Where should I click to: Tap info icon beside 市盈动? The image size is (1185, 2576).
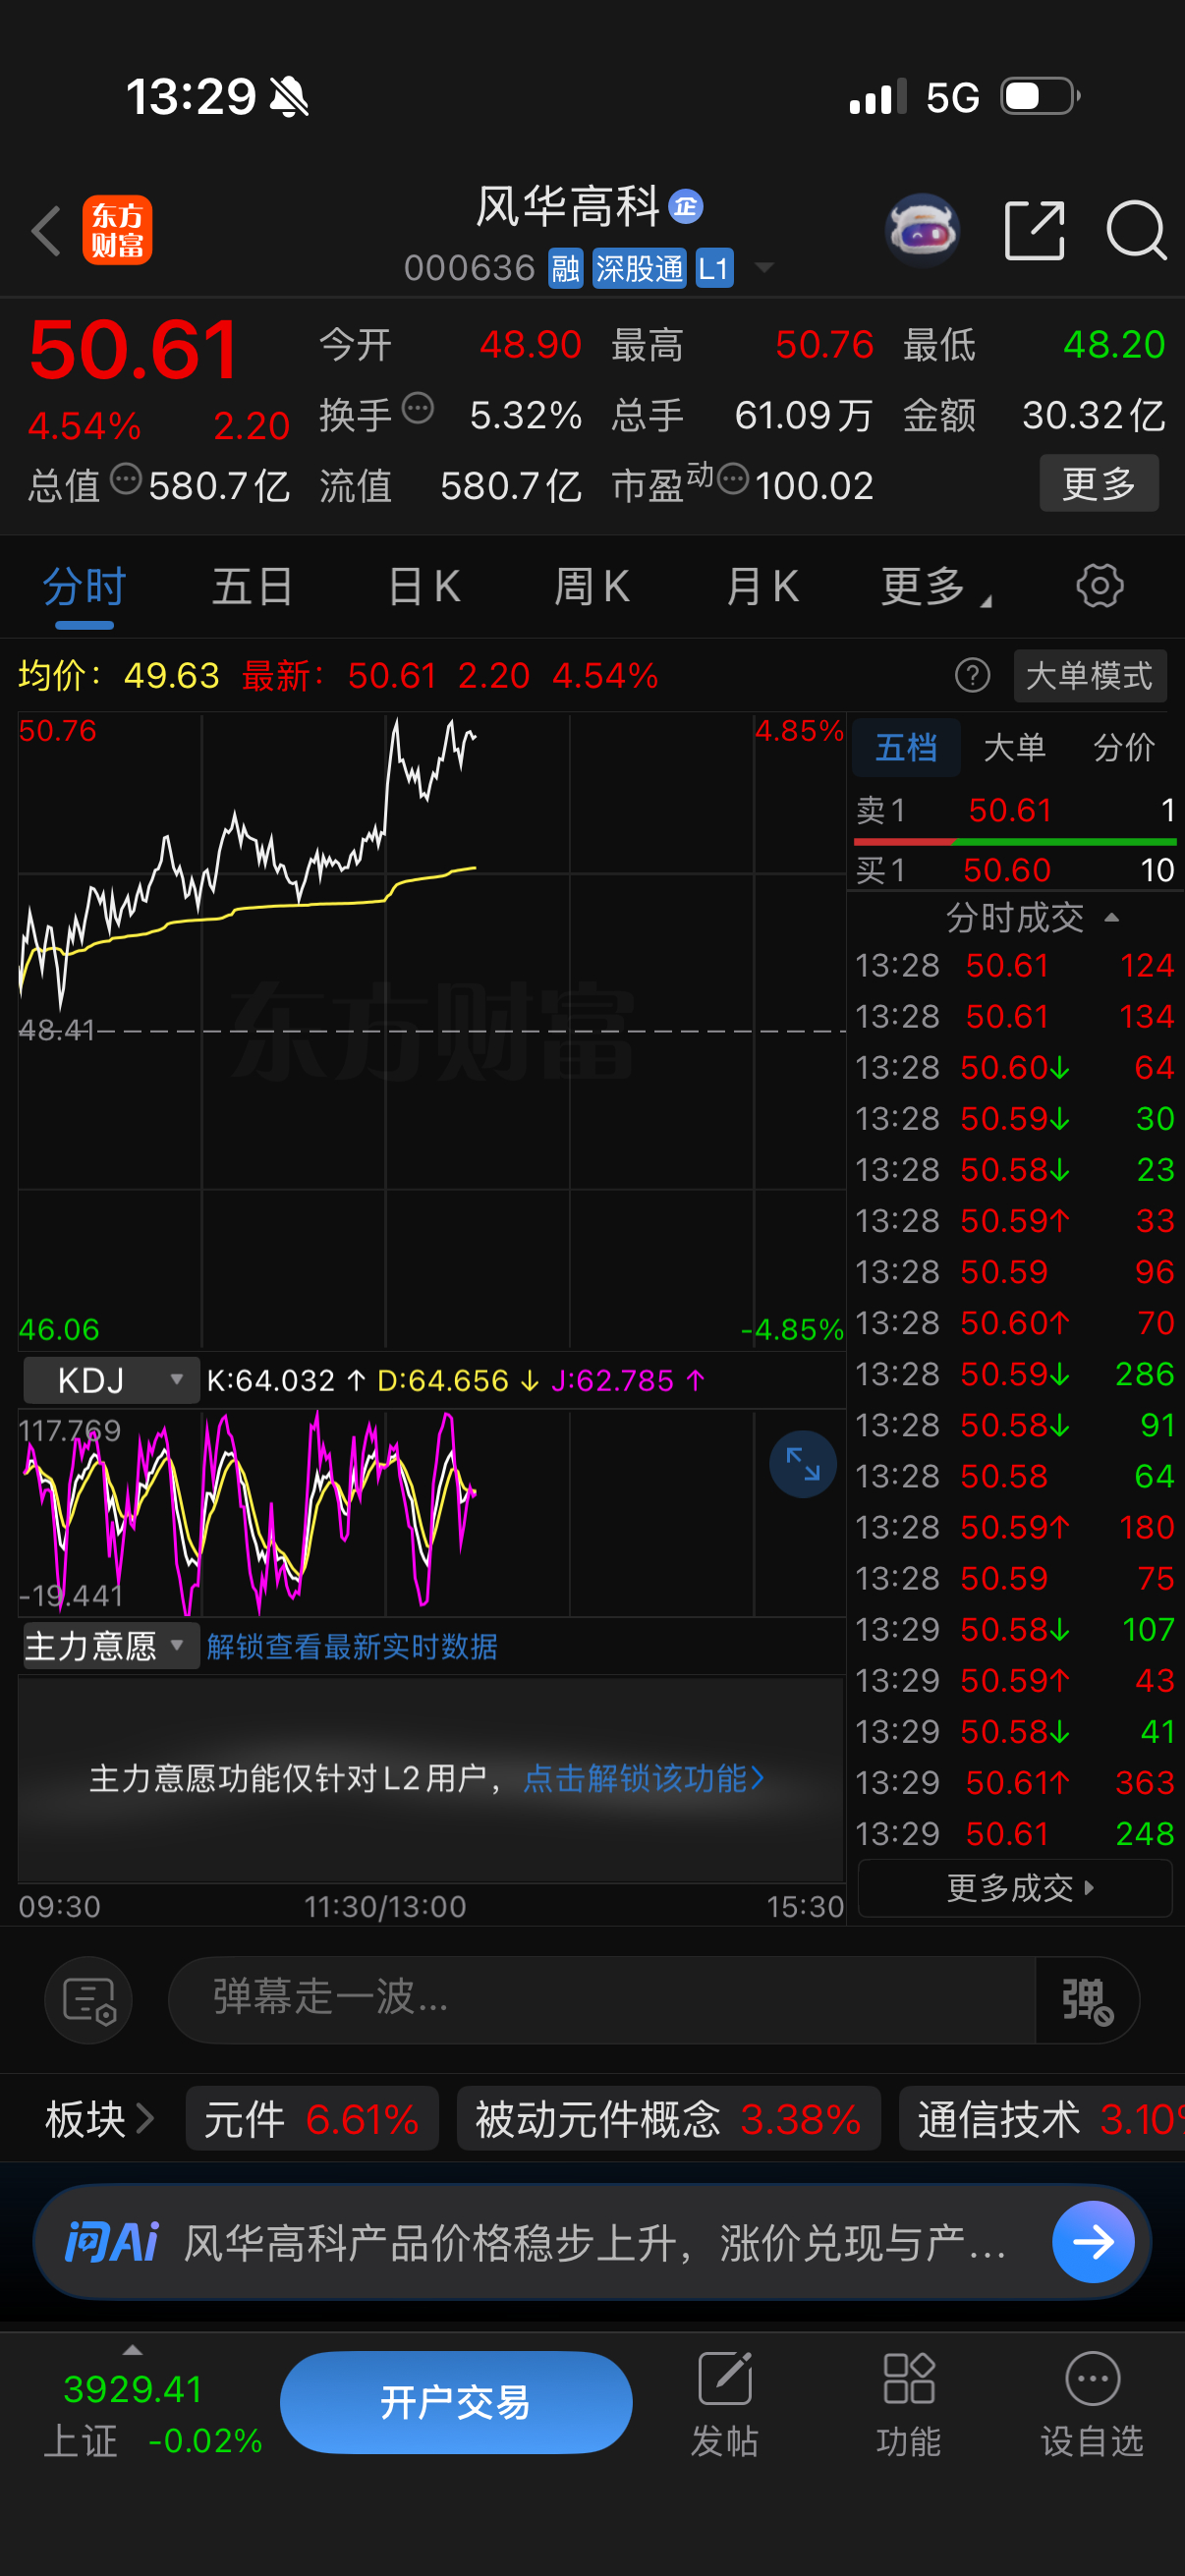733,479
